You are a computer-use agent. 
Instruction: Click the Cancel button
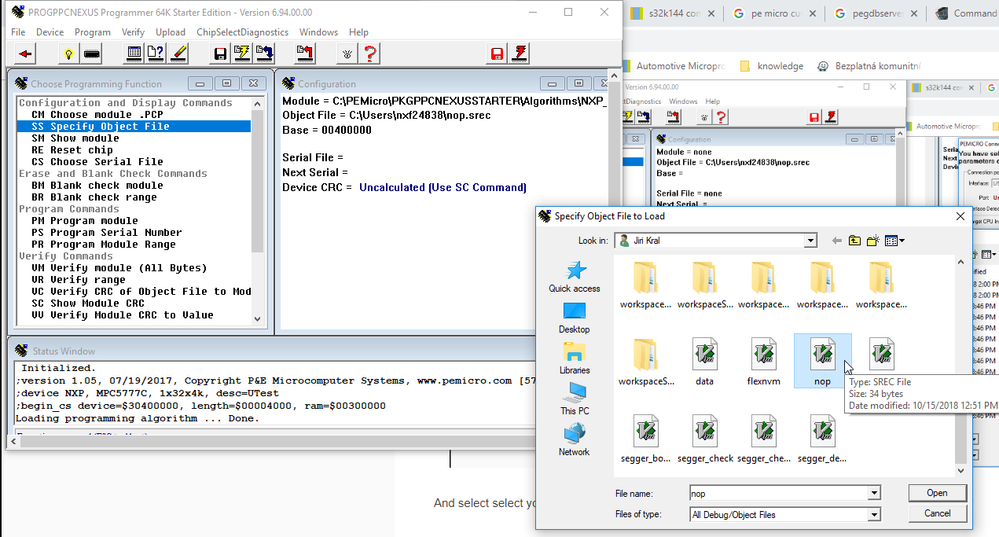click(x=937, y=513)
